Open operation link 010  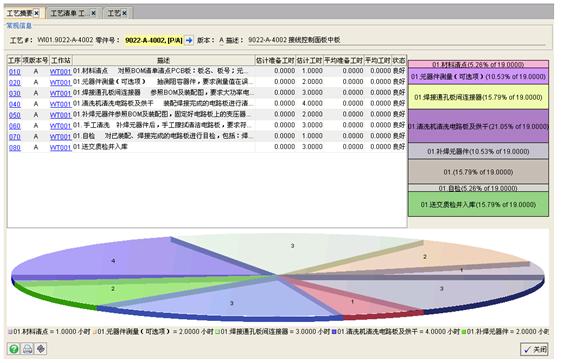[15, 72]
